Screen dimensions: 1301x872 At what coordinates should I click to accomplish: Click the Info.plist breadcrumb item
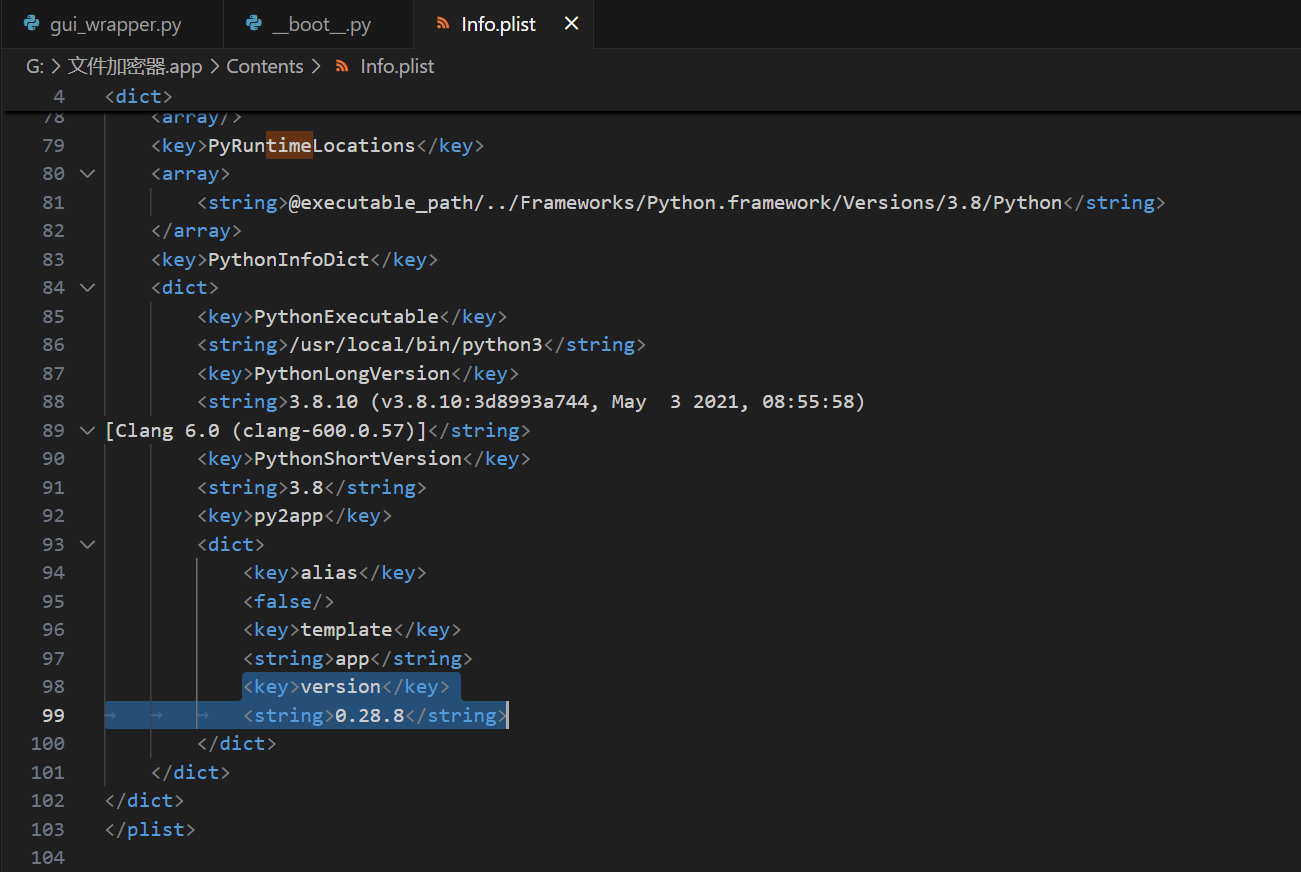click(397, 67)
